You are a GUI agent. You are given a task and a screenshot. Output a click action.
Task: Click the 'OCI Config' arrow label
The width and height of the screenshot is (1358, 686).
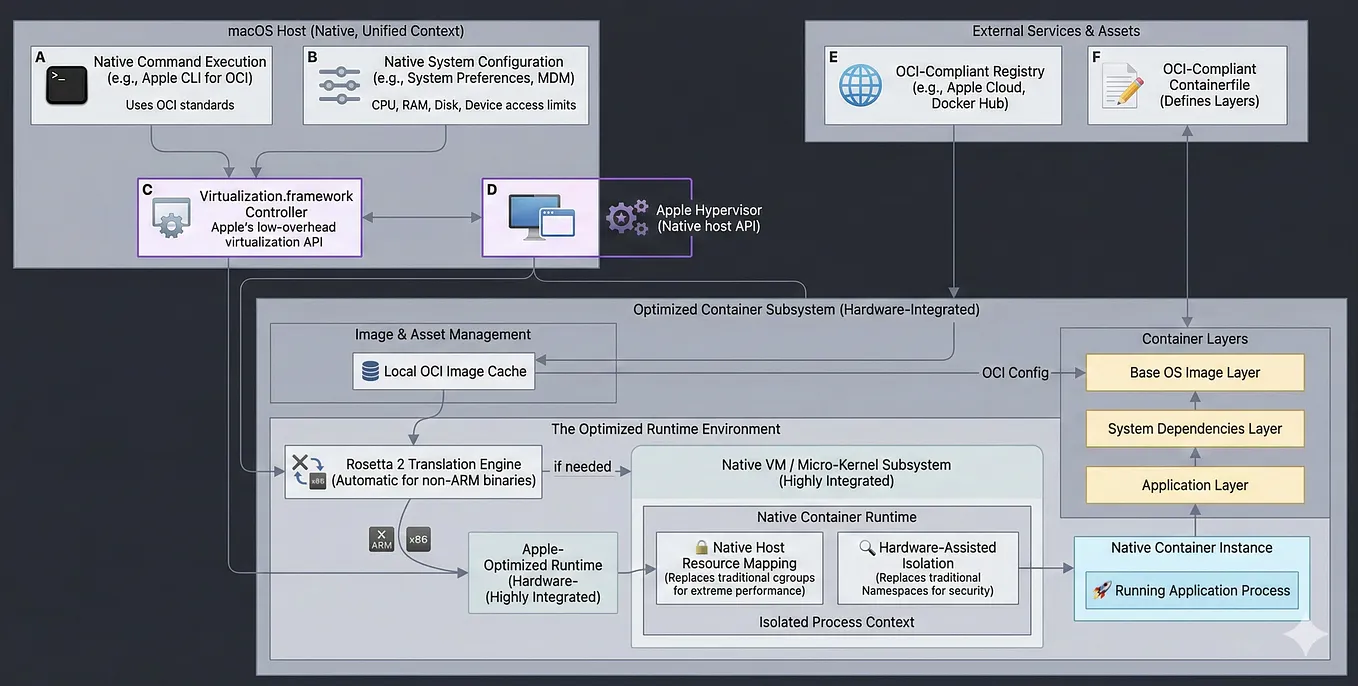(1015, 372)
